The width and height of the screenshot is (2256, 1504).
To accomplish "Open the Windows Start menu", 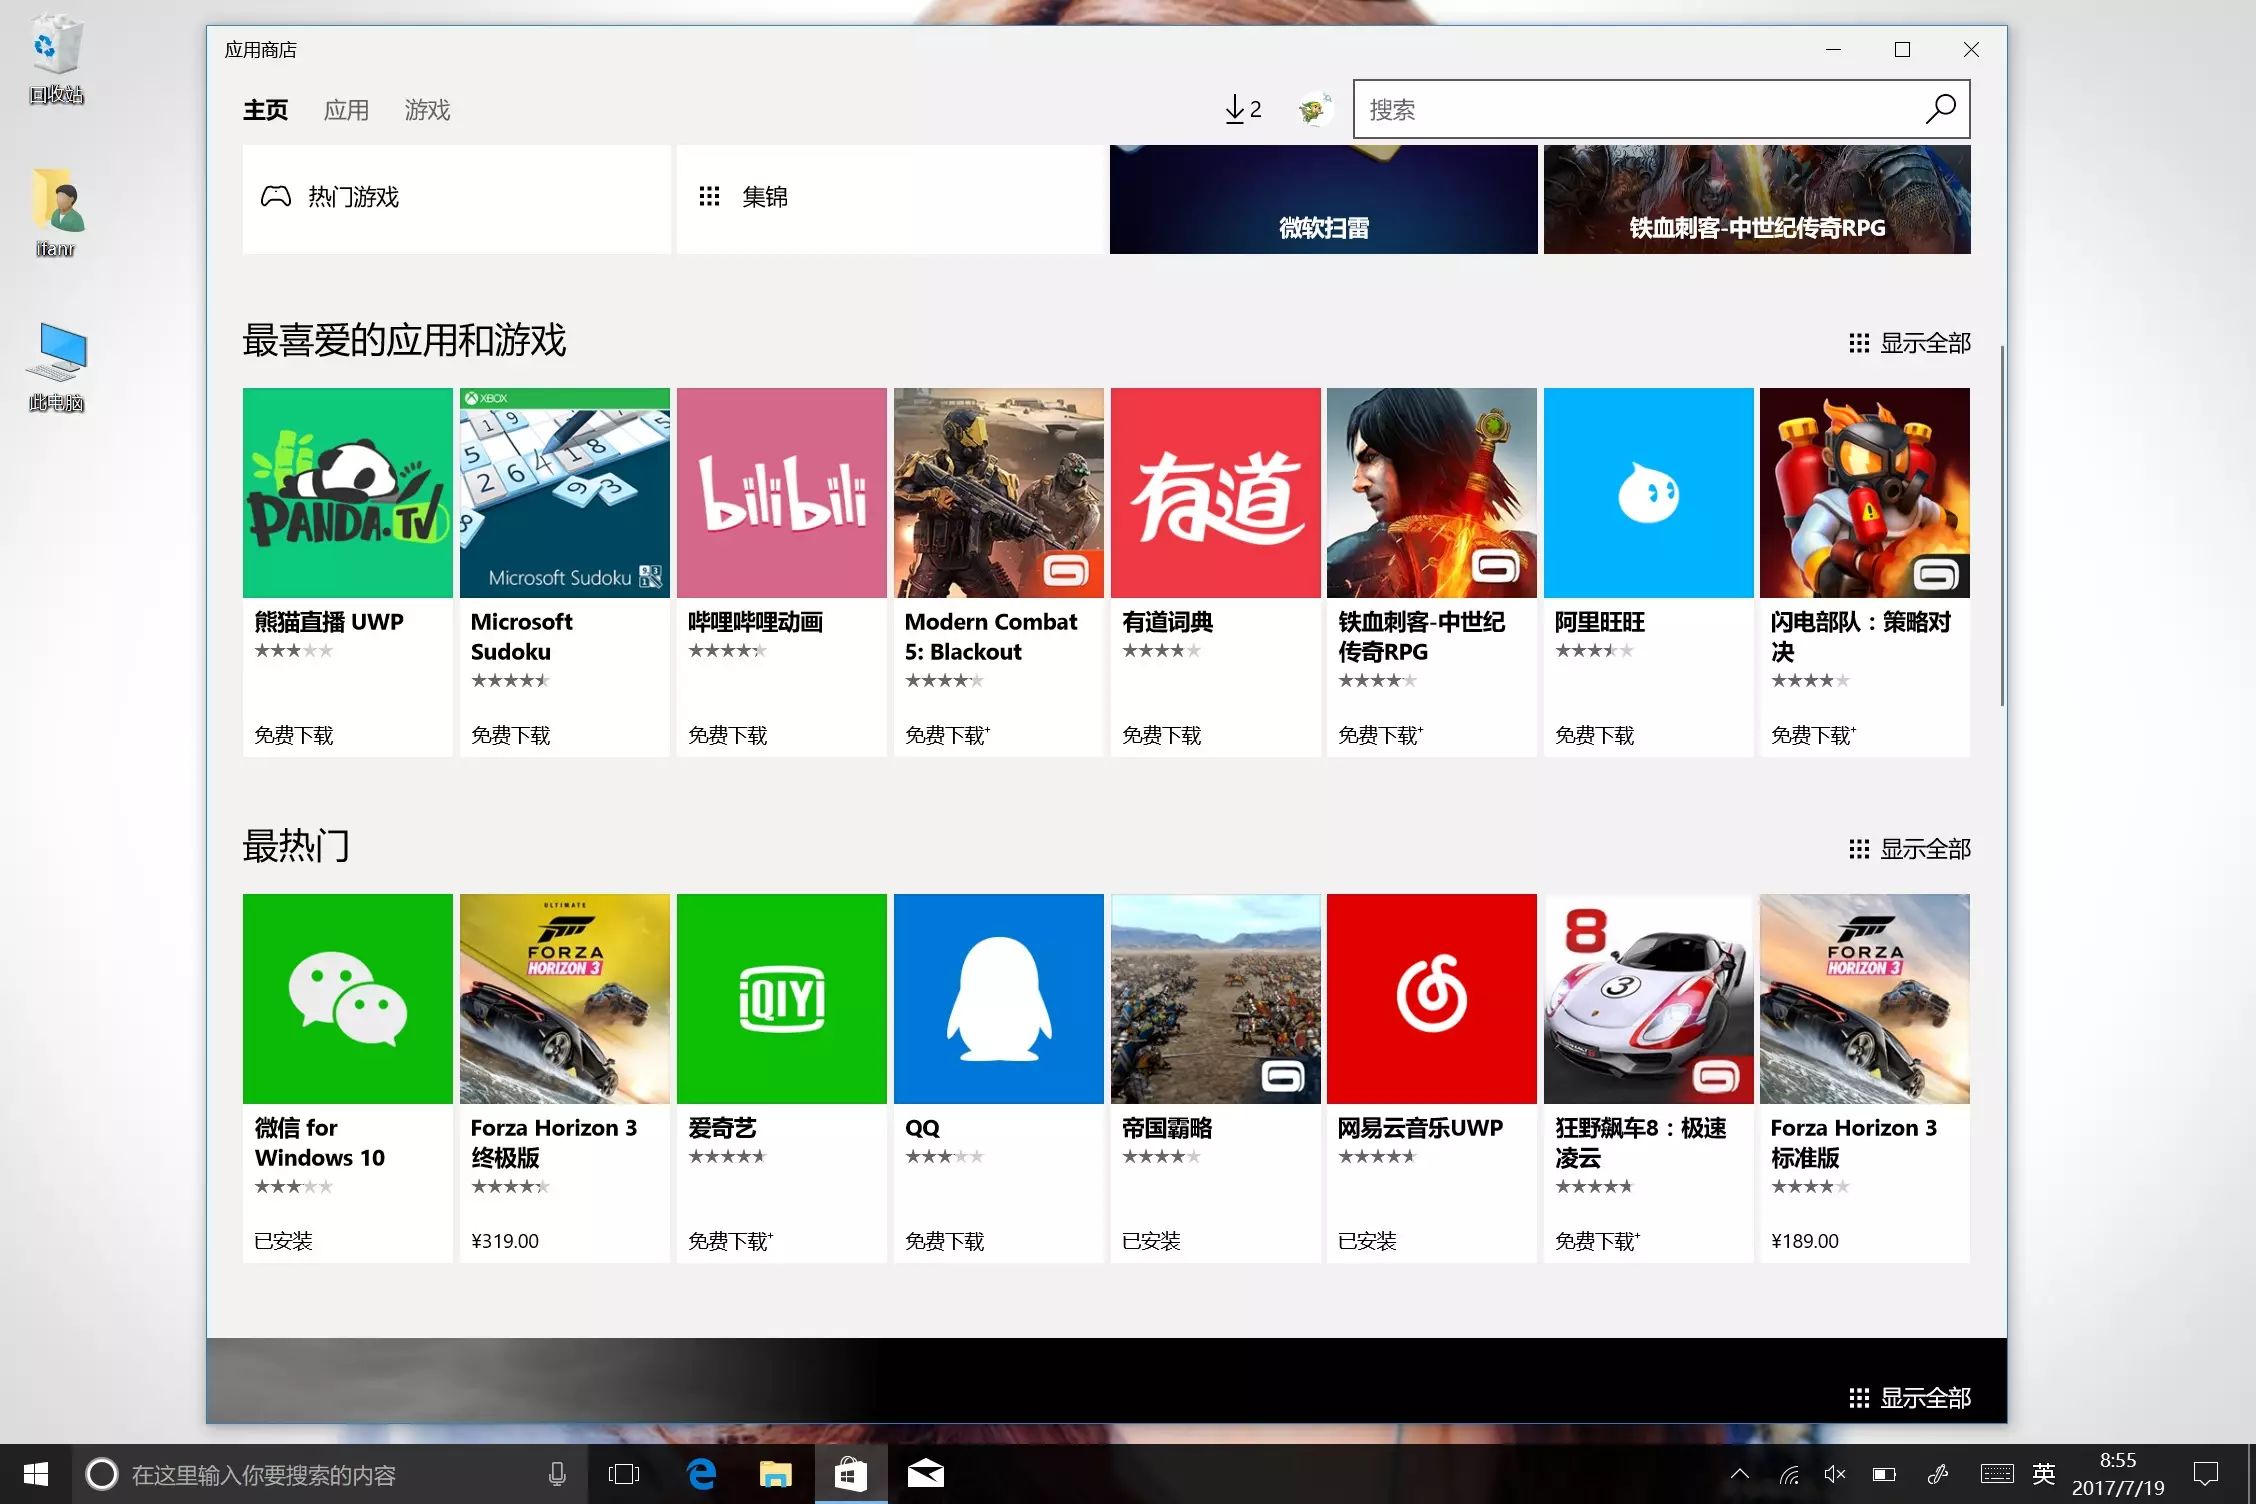I will tap(36, 1474).
